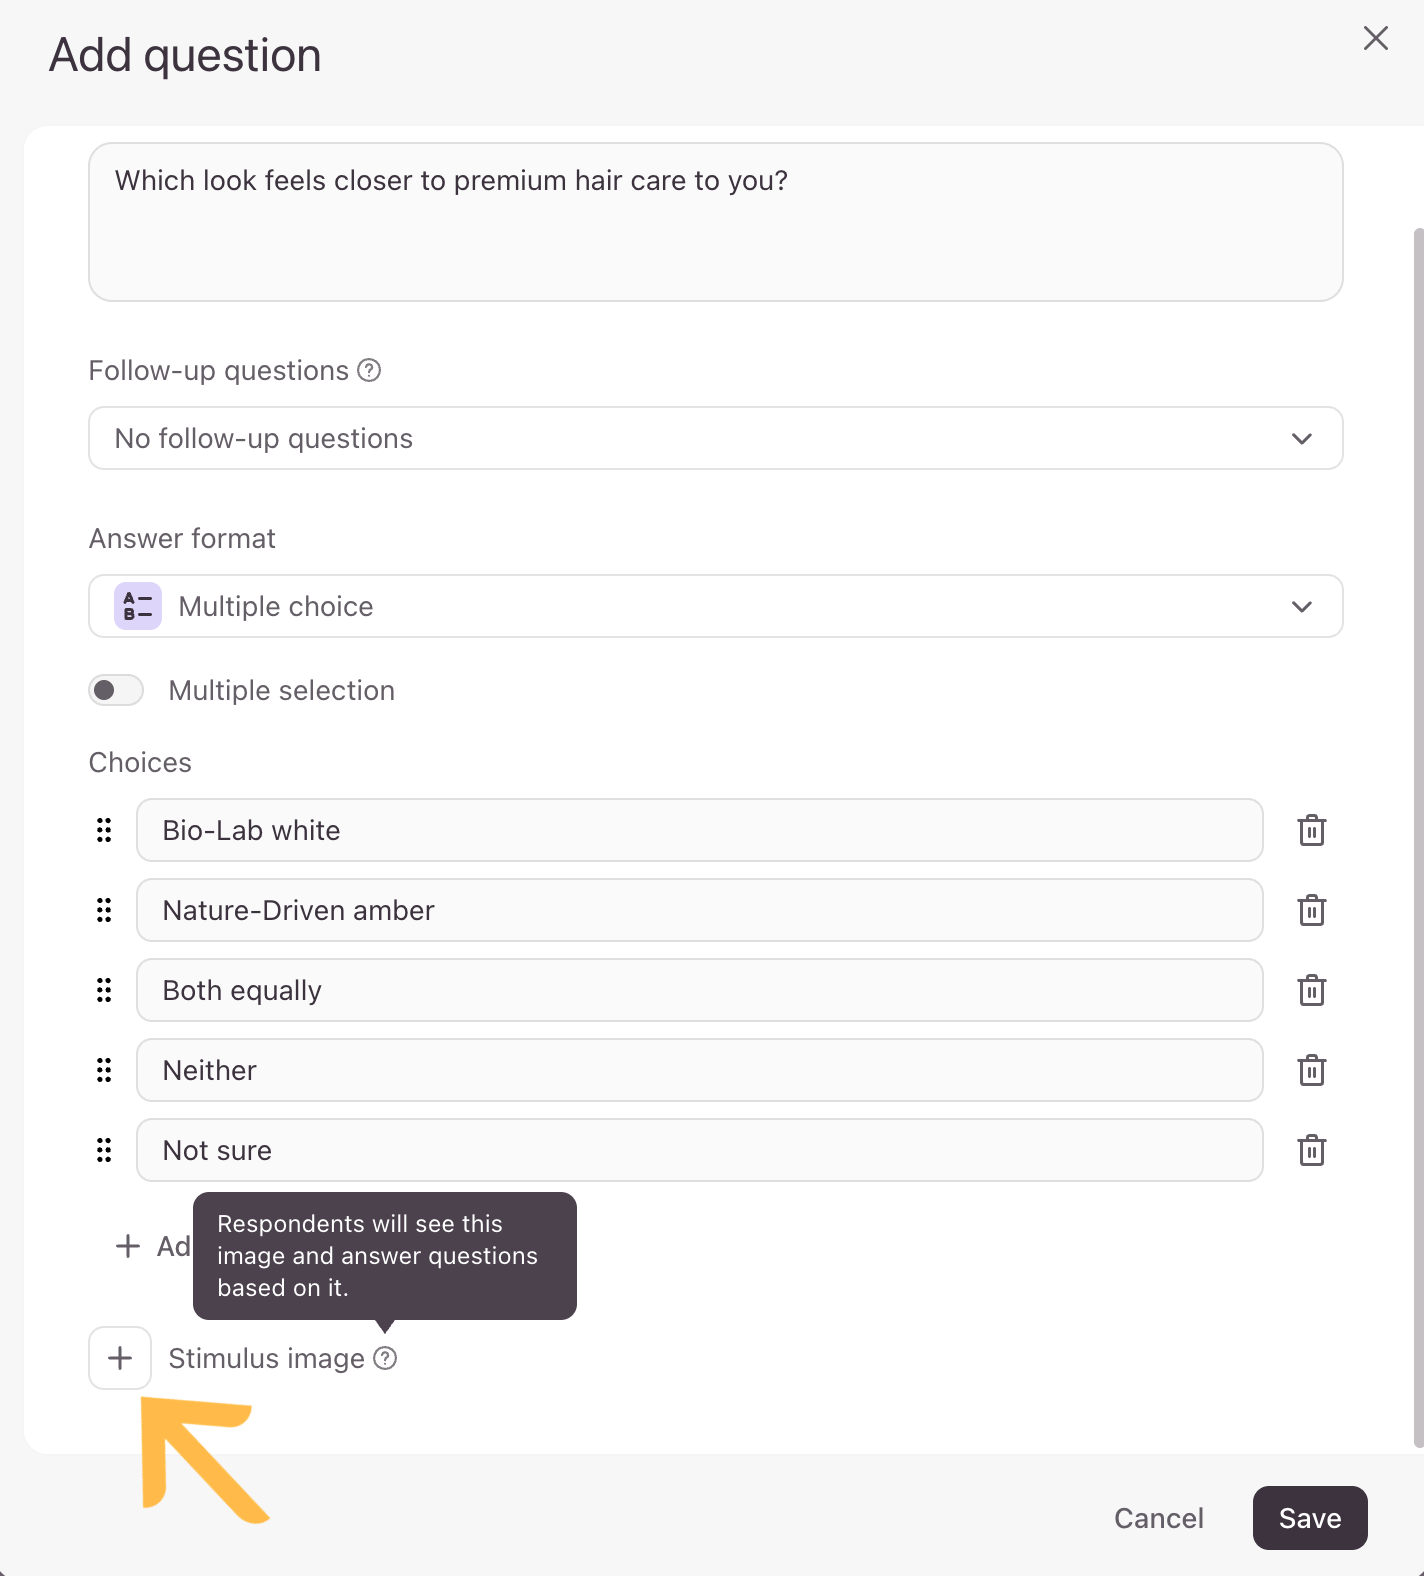Click the Multiple choice format icon
Screen dimensions: 1424x1576
tap(138, 606)
